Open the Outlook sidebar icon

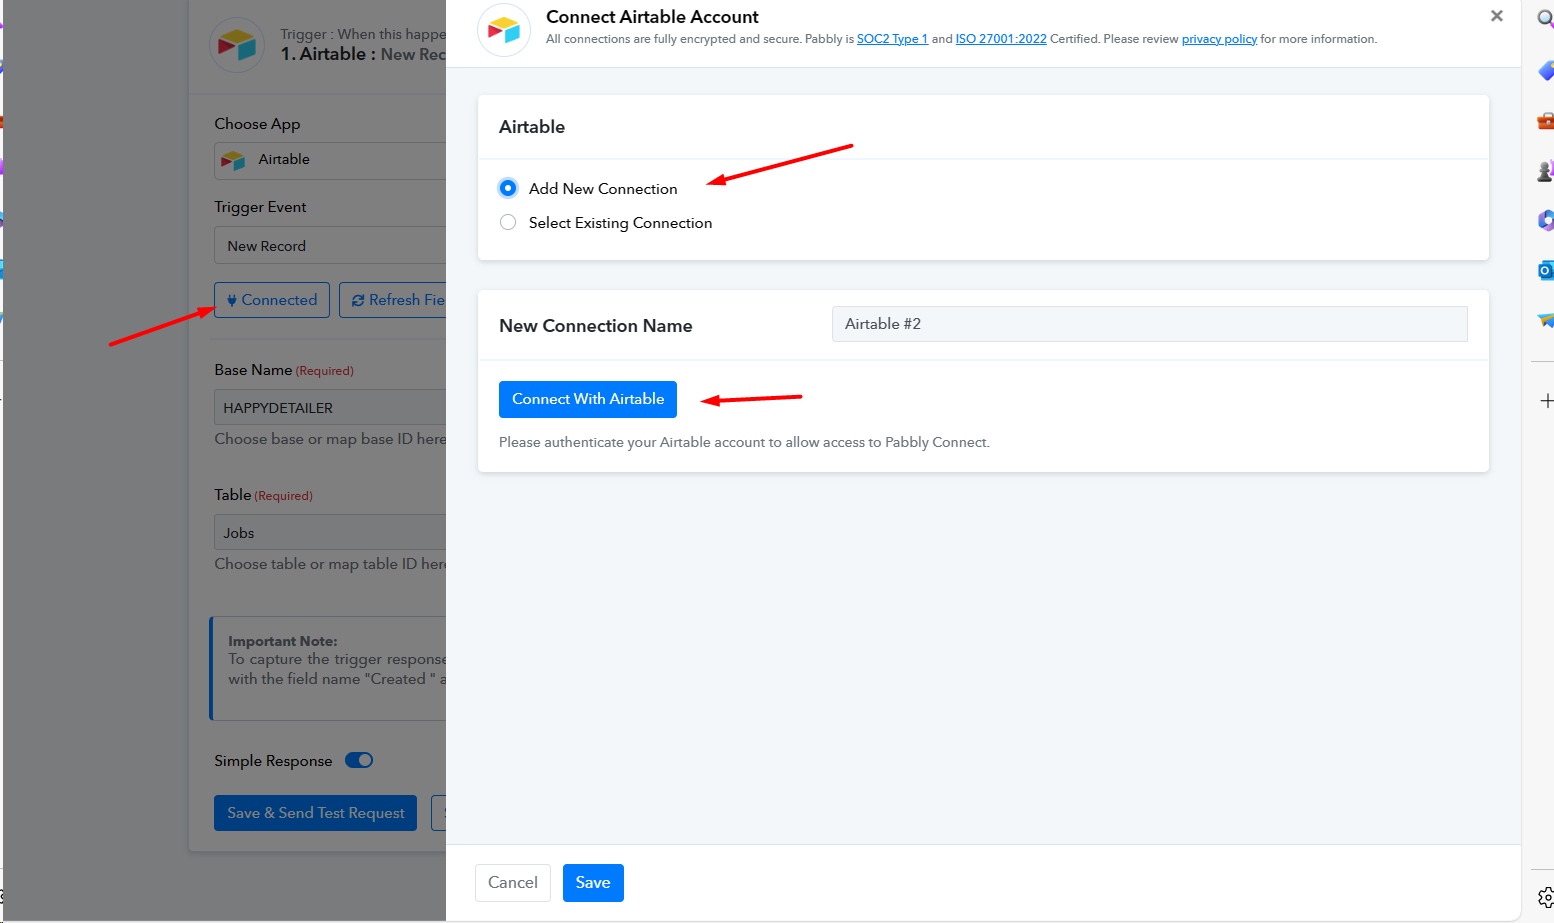pos(1545,270)
